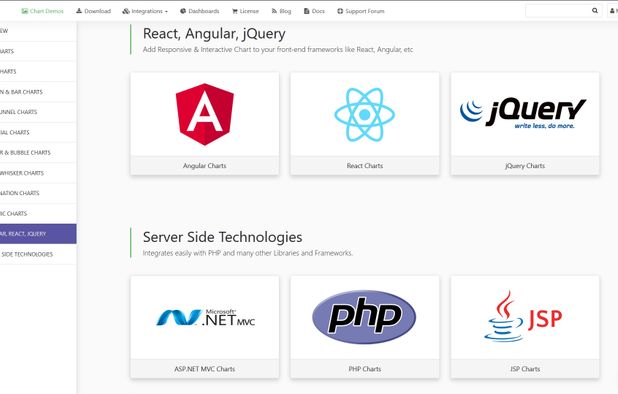Click the user icon at top right

click(612, 11)
